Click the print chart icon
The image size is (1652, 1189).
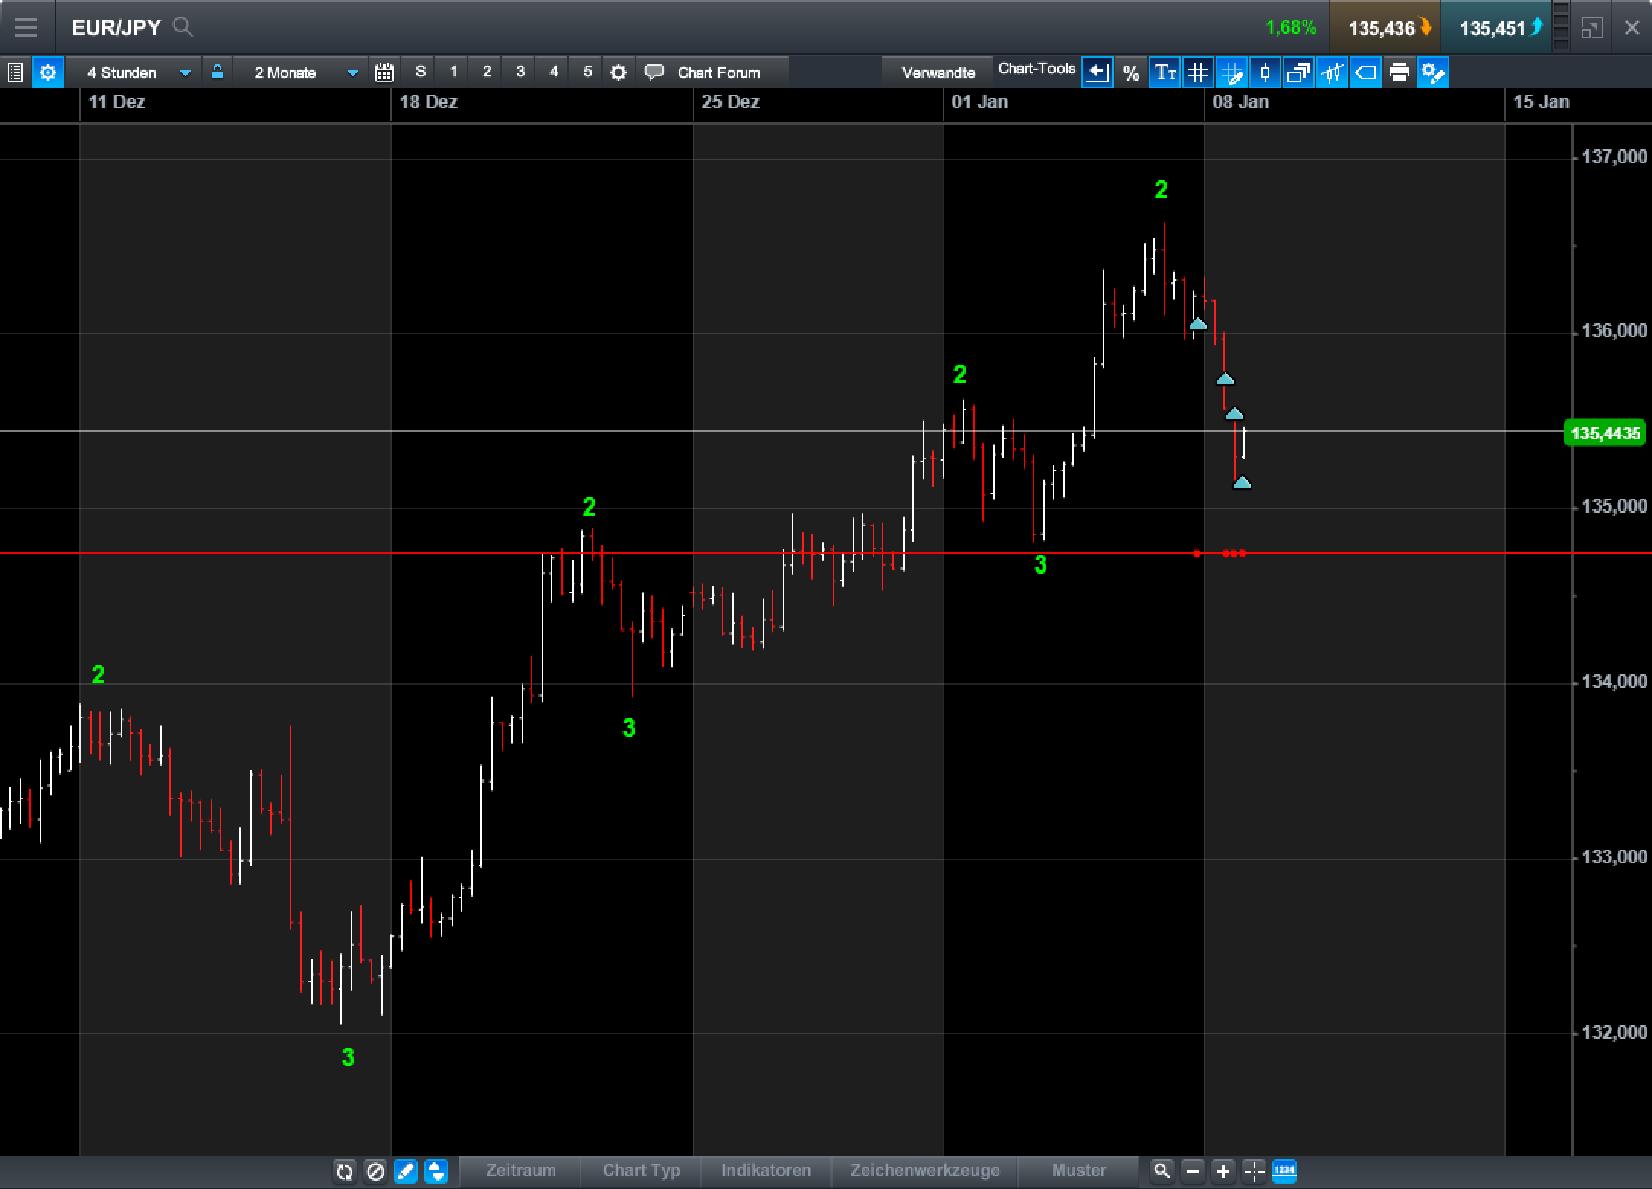coord(1399,72)
